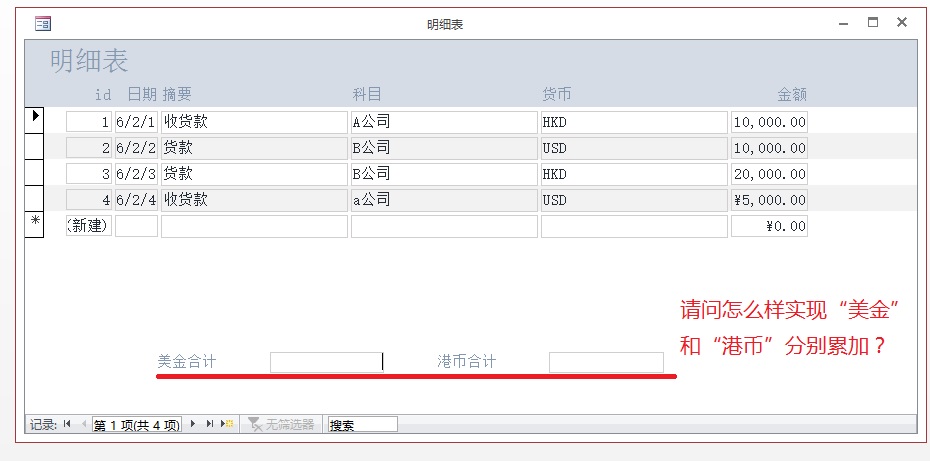
Task: Click the 搜索 search box
Action: [x=361, y=424]
